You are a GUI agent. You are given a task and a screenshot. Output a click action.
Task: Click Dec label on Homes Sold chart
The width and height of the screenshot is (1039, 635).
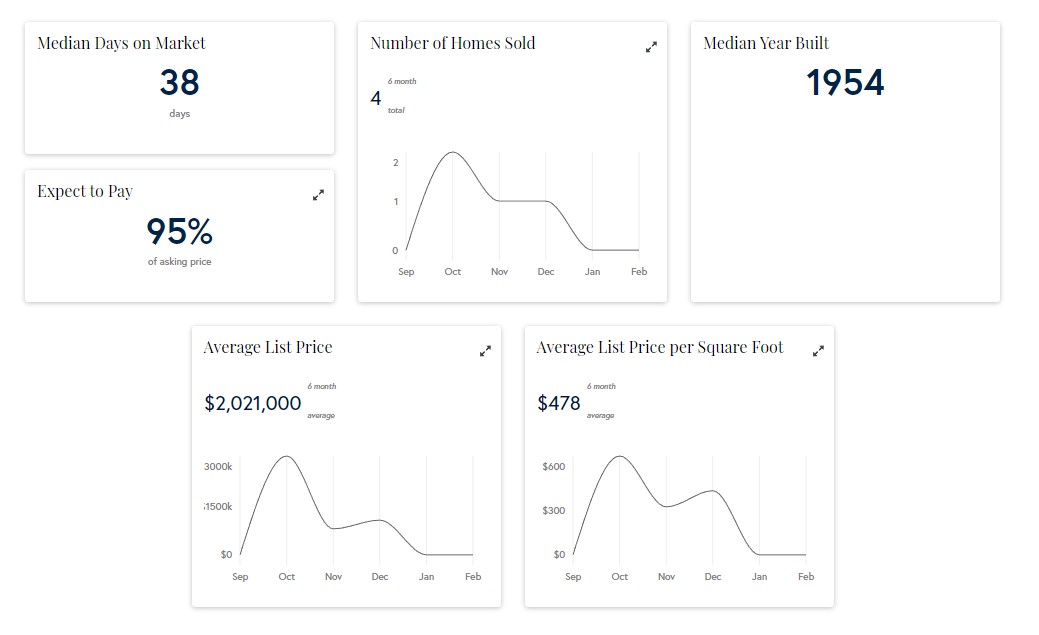coord(546,272)
